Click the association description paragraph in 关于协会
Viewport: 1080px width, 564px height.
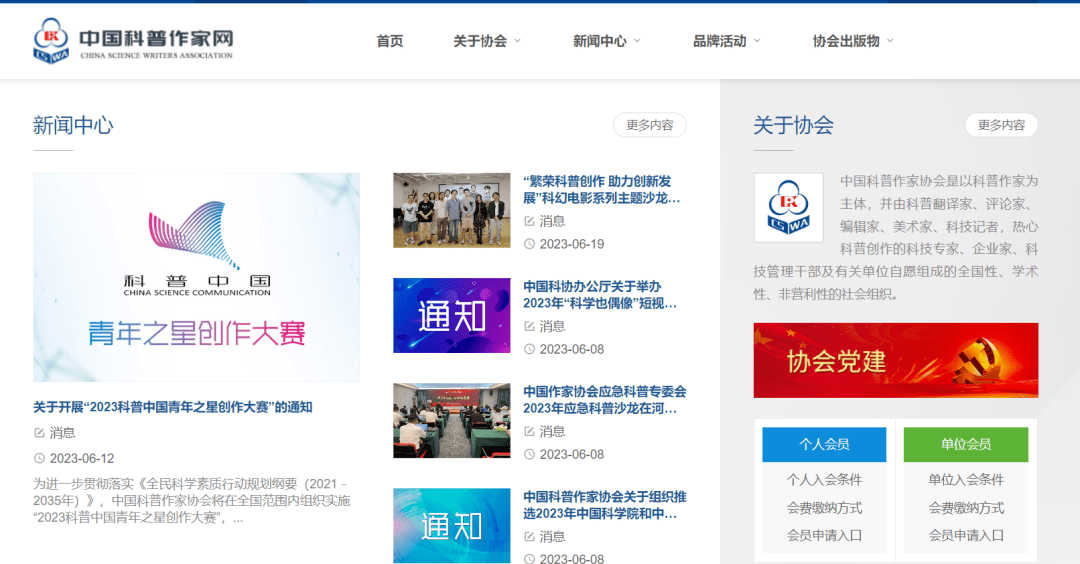click(x=895, y=238)
